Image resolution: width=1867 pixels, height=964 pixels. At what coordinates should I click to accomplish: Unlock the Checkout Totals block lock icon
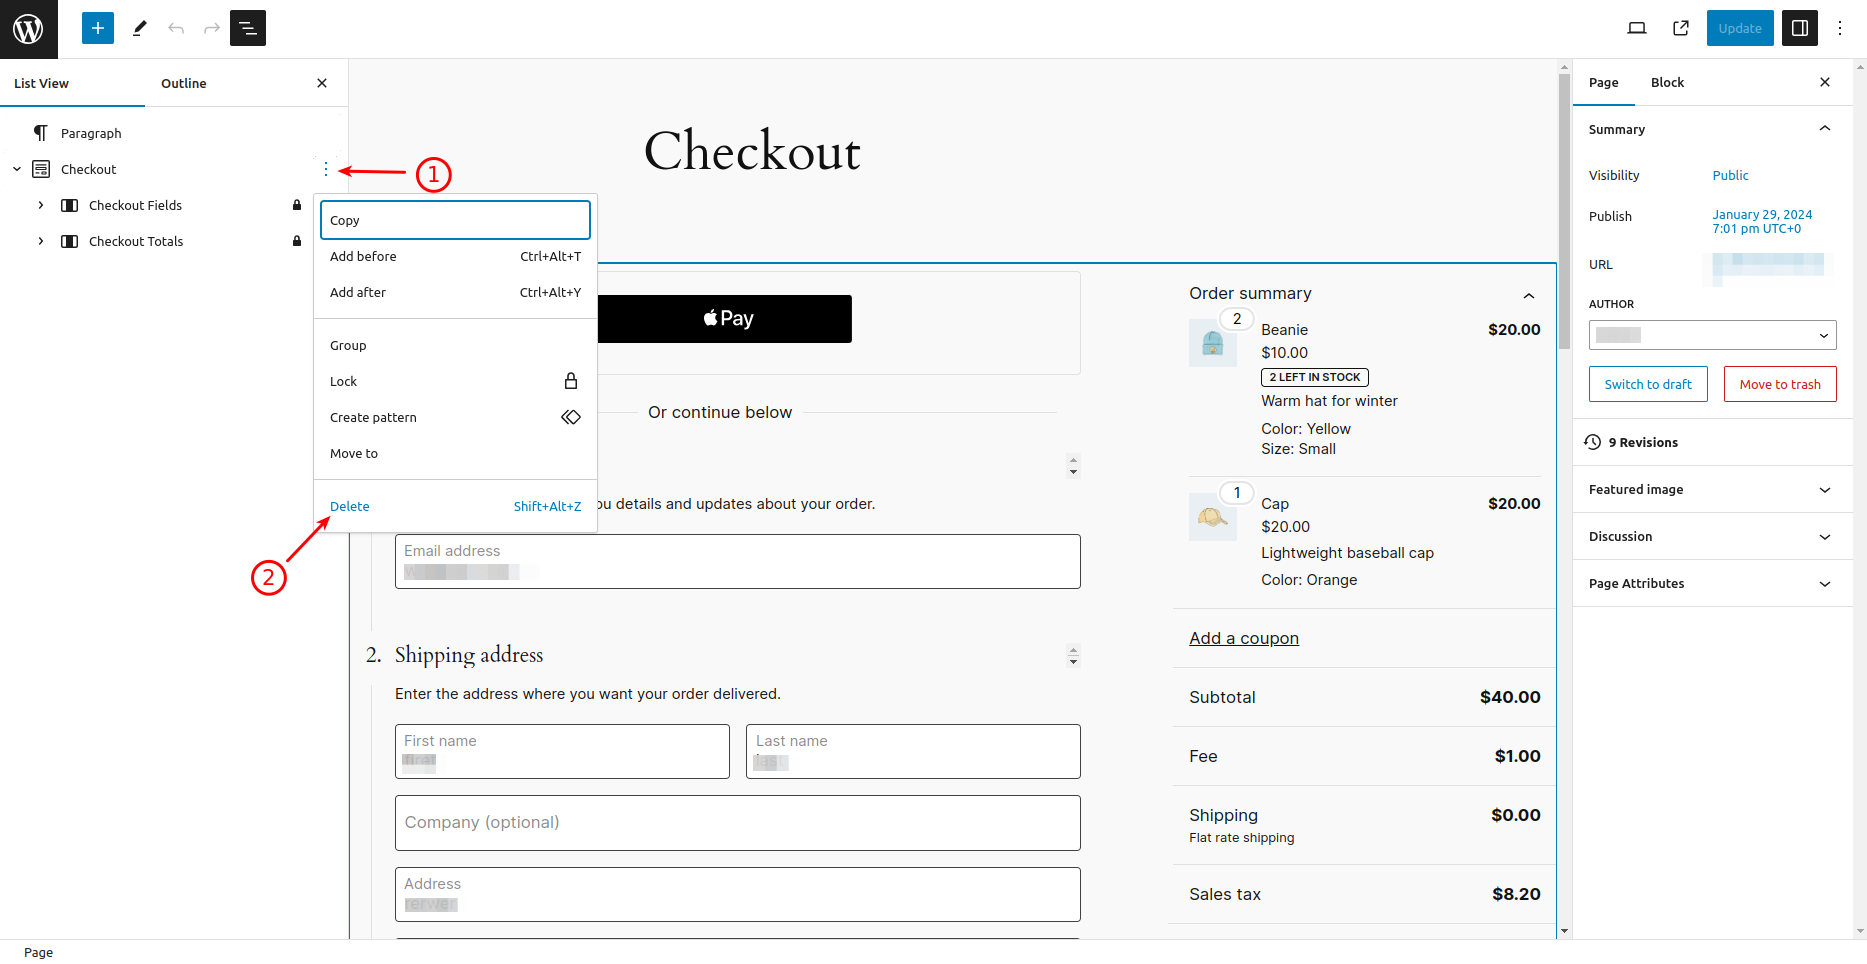pyautogui.click(x=296, y=241)
